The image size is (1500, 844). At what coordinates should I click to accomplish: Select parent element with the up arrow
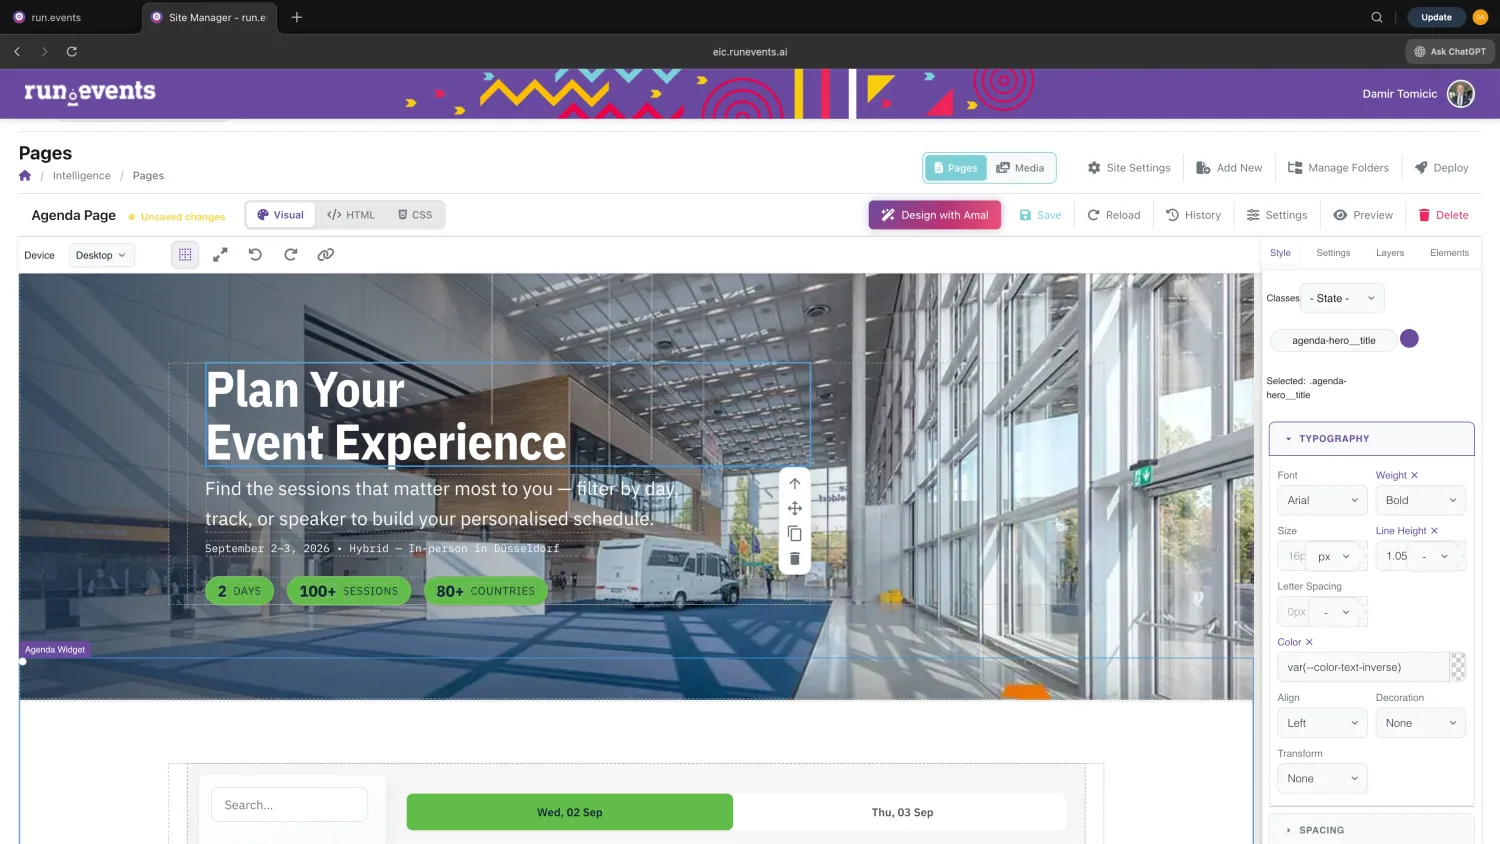tap(795, 484)
